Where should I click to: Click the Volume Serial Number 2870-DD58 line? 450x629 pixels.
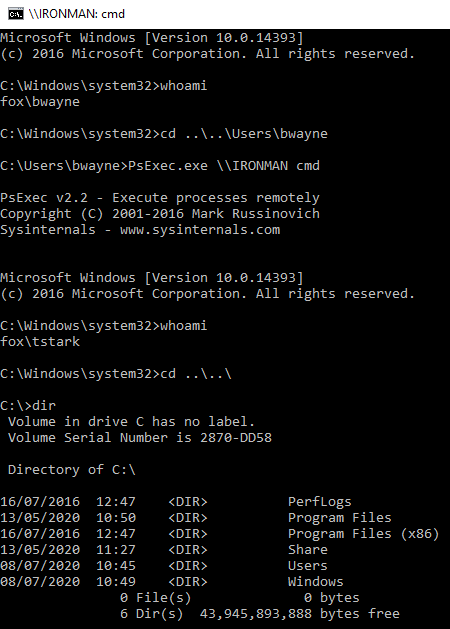[x=140, y=438]
